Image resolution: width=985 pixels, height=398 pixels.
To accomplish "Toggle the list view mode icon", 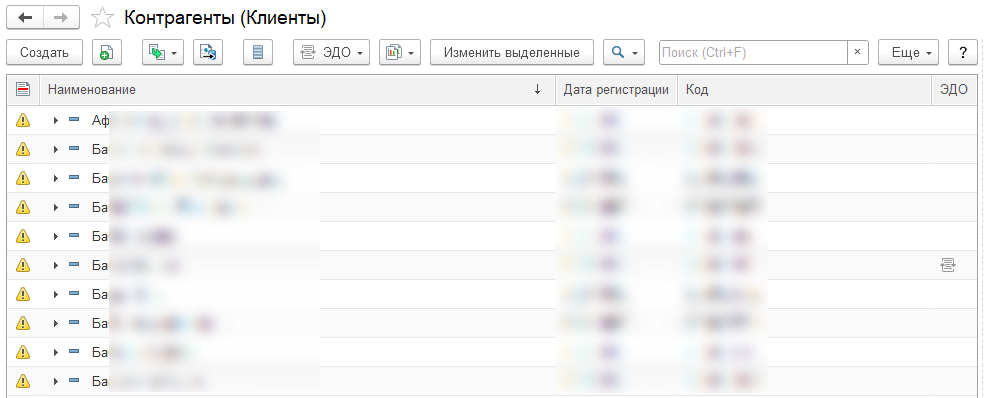I will pos(258,53).
